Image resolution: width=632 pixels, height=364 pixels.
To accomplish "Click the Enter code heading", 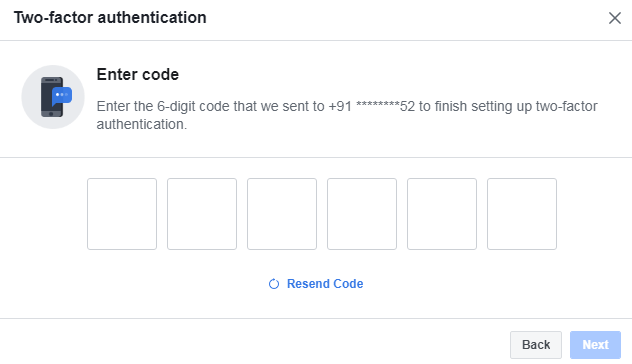I will 137,75.
